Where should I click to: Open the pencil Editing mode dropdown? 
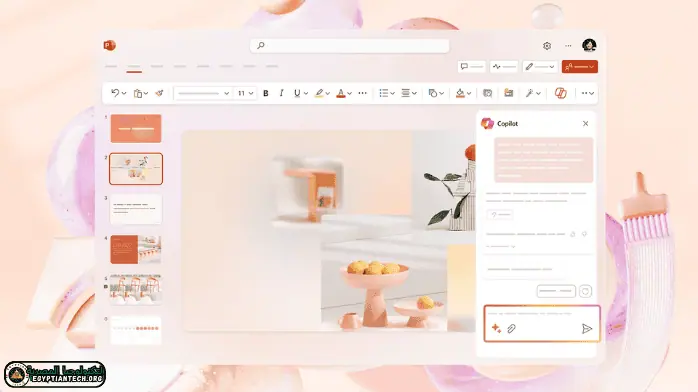point(540,67)
